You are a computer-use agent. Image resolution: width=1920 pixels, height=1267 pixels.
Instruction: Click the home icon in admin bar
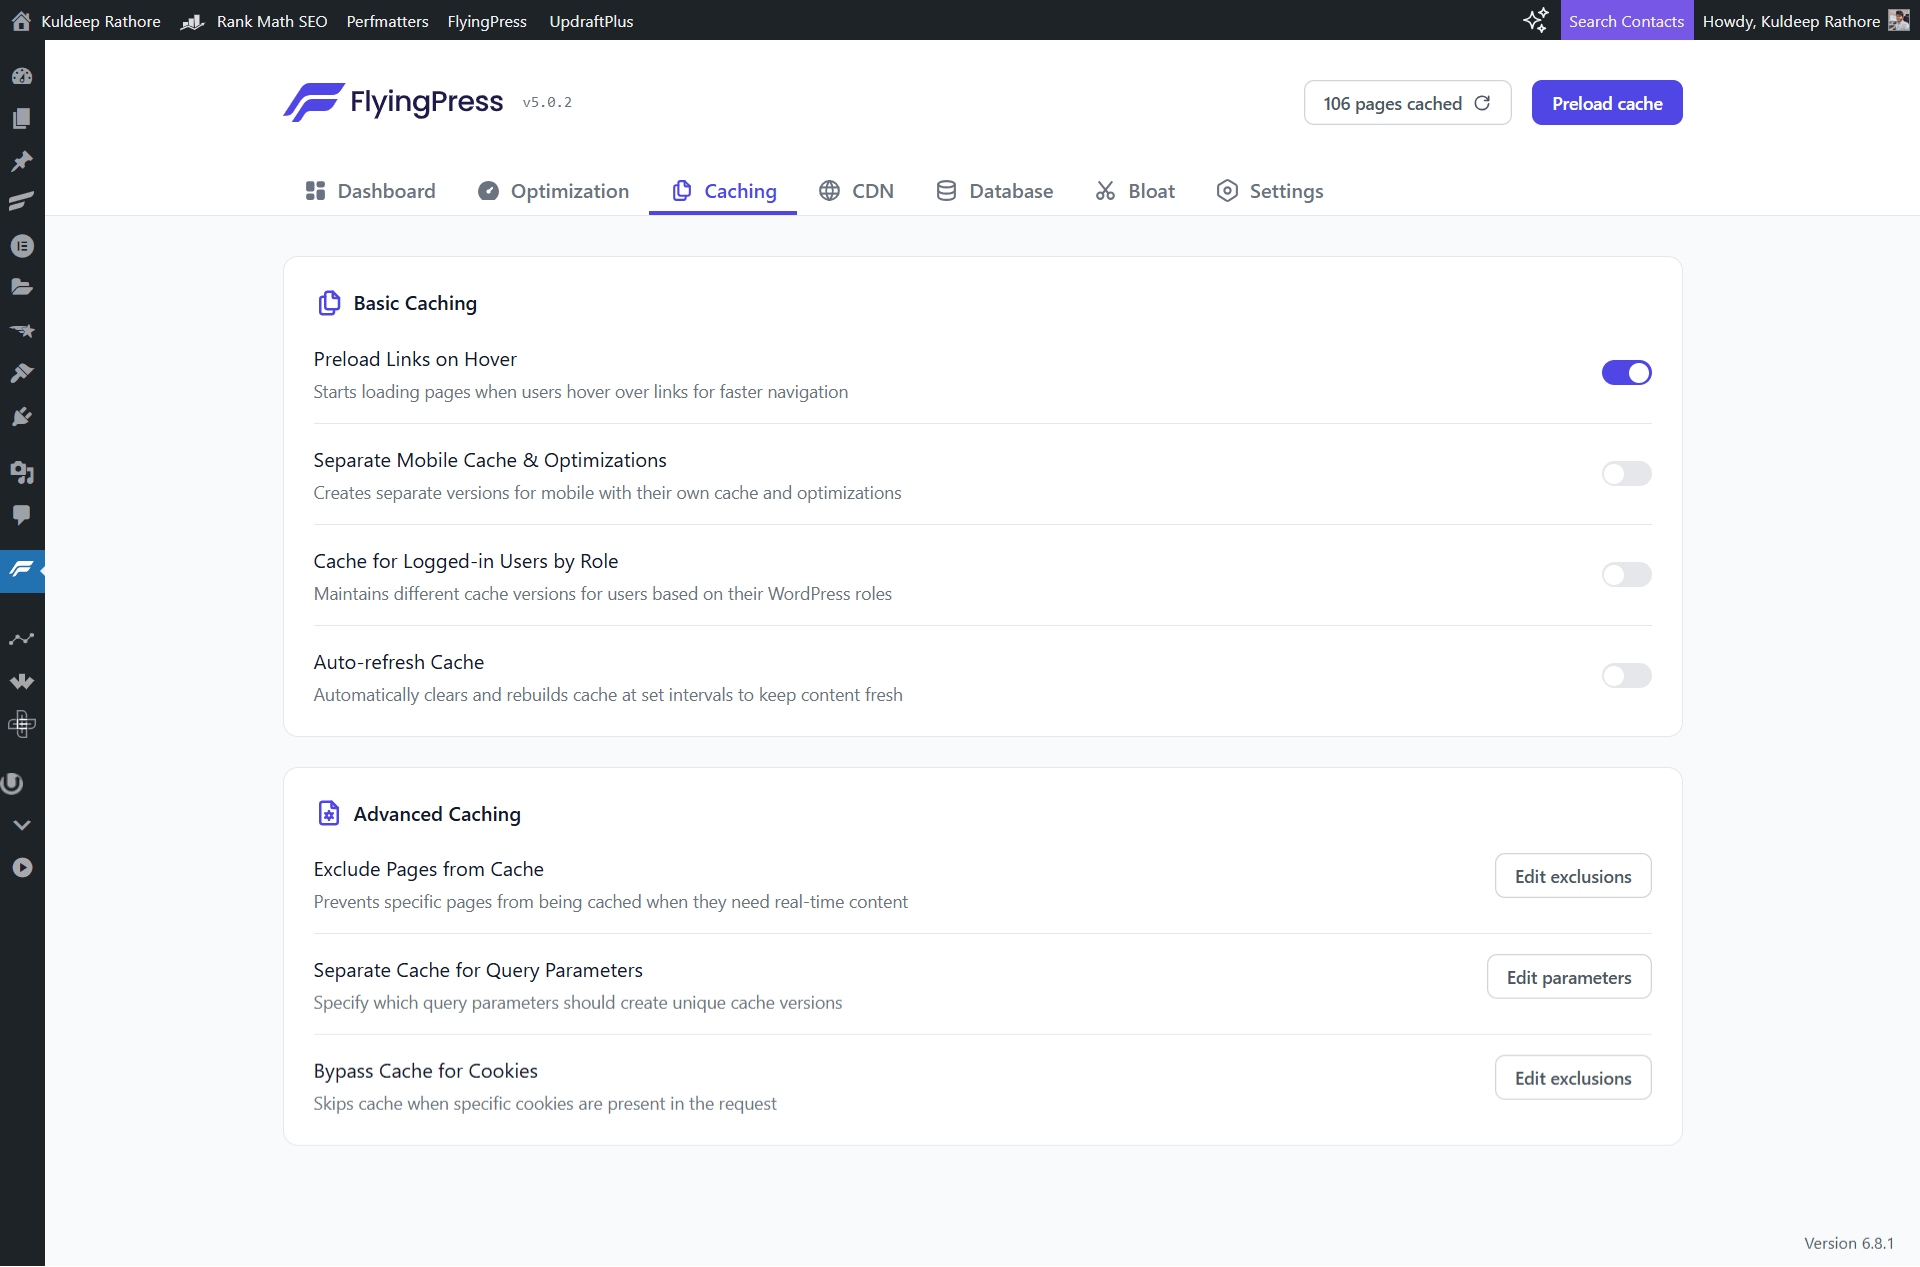tap(21, 21)
